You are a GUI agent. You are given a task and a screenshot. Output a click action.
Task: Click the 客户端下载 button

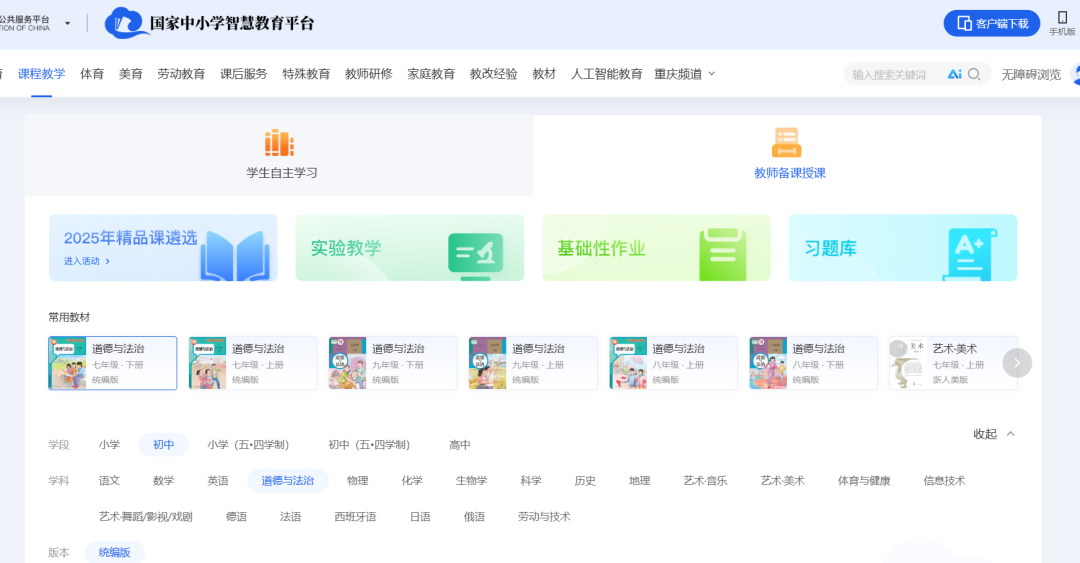(992, 23)
